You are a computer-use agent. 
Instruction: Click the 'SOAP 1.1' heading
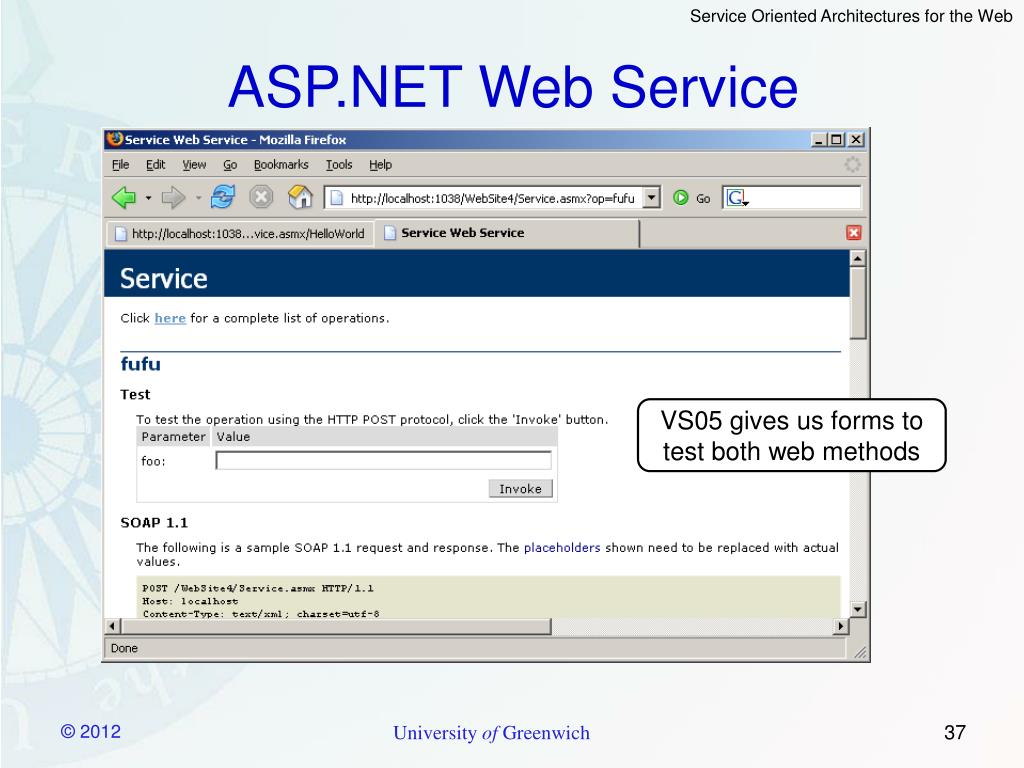[154, 522]
